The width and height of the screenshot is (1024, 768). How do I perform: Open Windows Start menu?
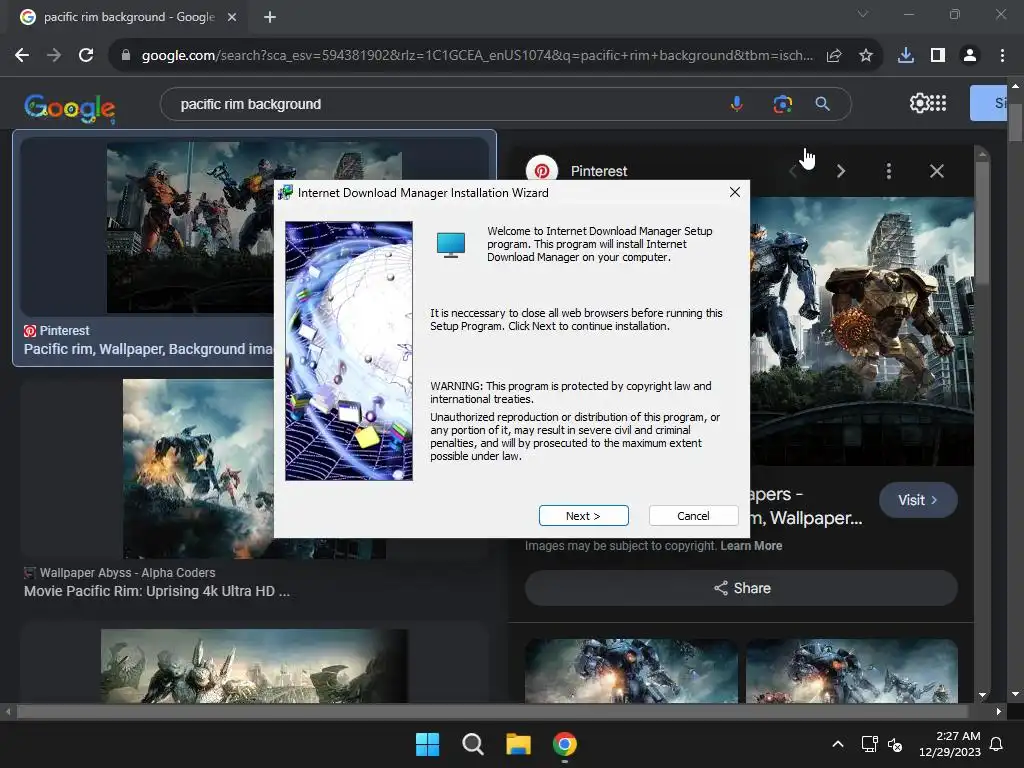pyautogui.click(x=428, y=744)
